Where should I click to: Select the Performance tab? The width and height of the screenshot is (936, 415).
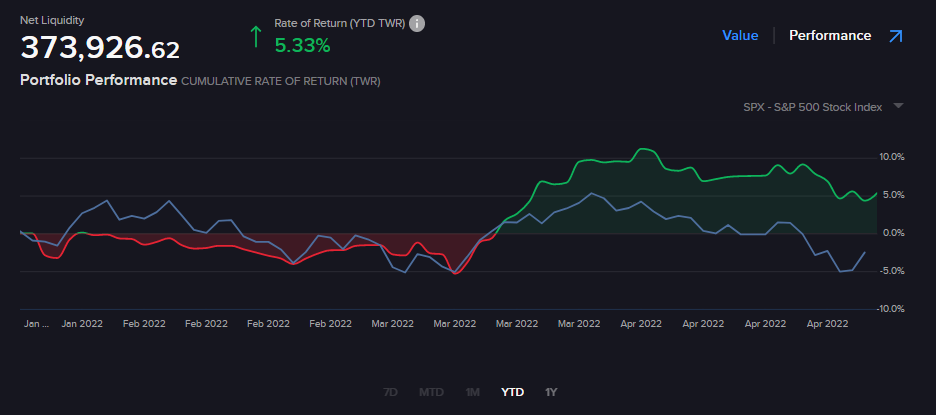[830, 36]
